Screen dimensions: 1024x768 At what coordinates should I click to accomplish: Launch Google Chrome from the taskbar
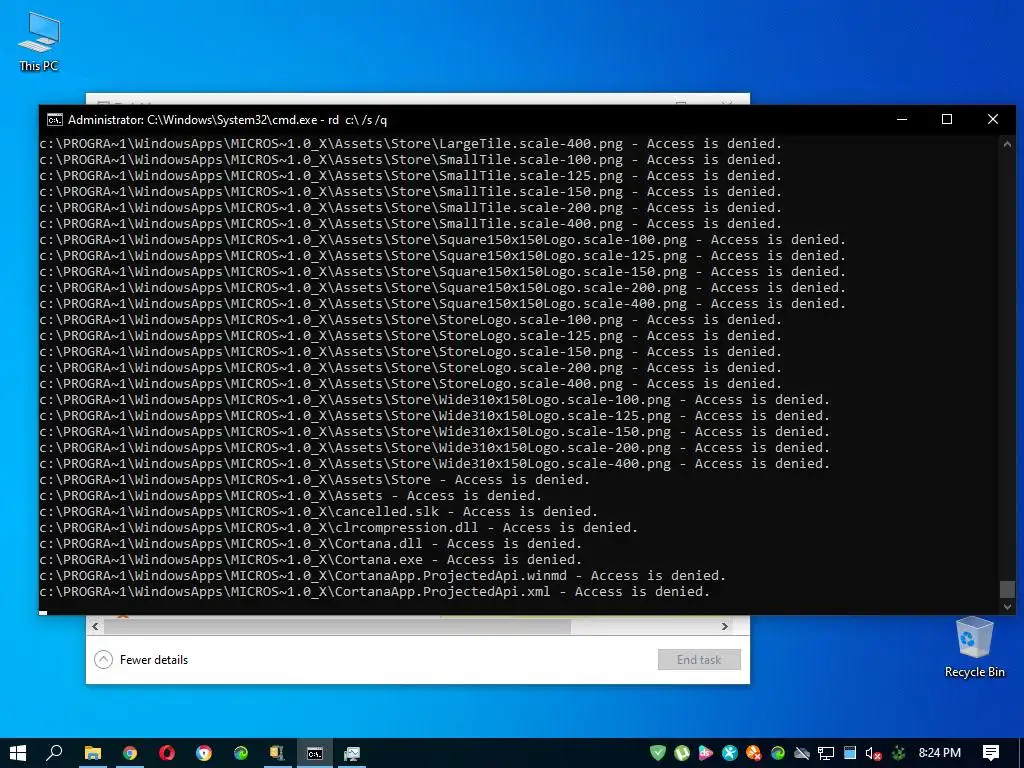(130, 753)
